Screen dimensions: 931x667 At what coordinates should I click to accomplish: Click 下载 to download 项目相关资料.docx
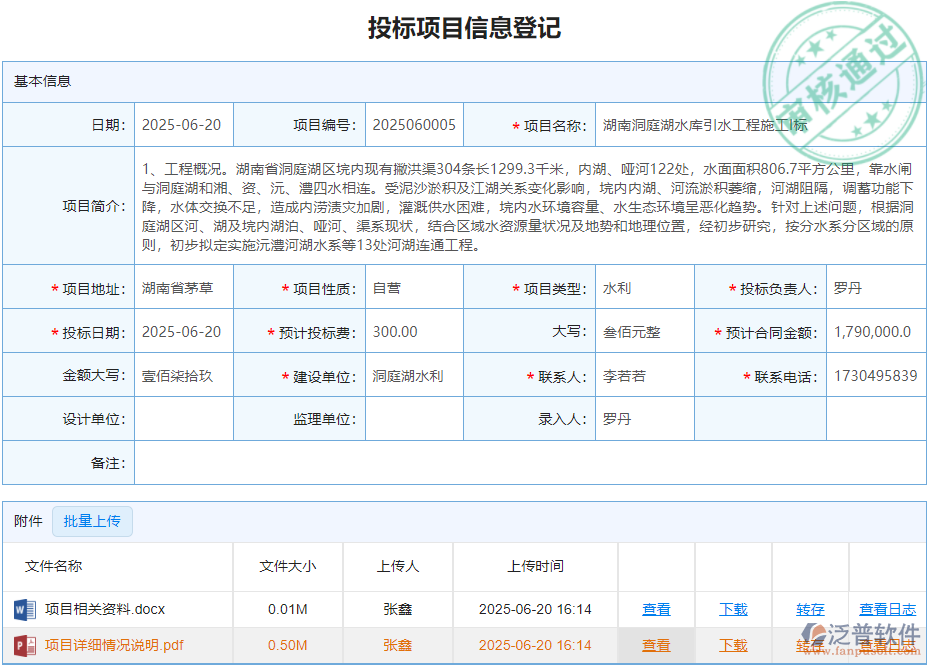731,609
